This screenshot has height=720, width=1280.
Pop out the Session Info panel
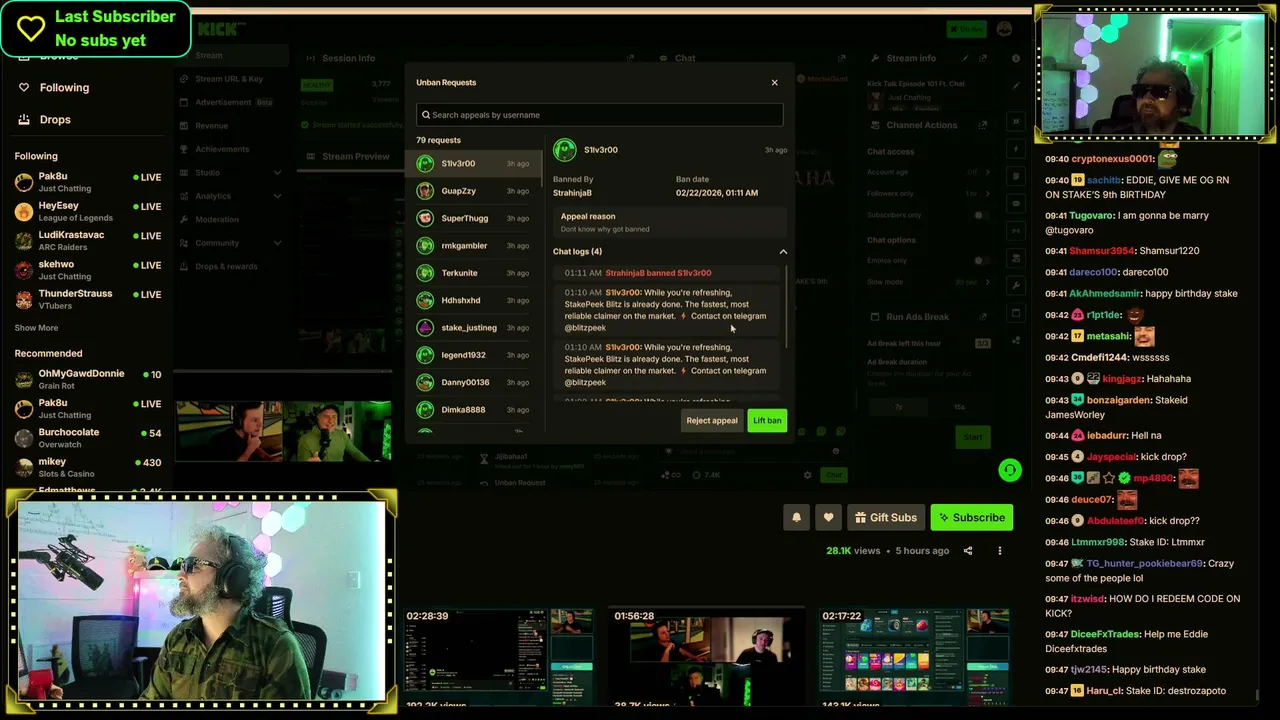click(630, 58)
